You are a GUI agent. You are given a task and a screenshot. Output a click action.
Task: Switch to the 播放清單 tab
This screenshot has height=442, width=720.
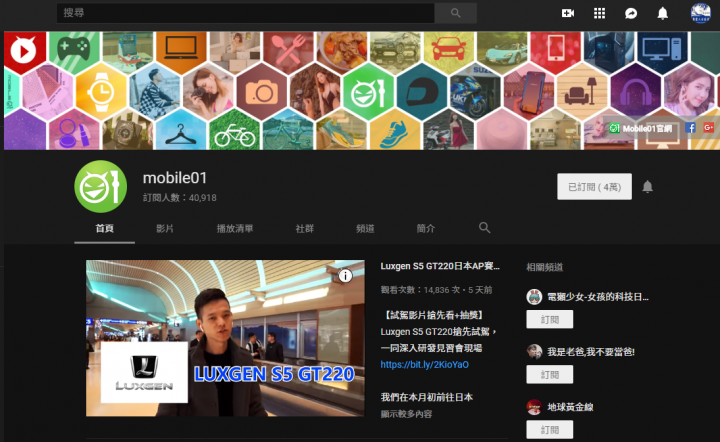click(235, 228)
